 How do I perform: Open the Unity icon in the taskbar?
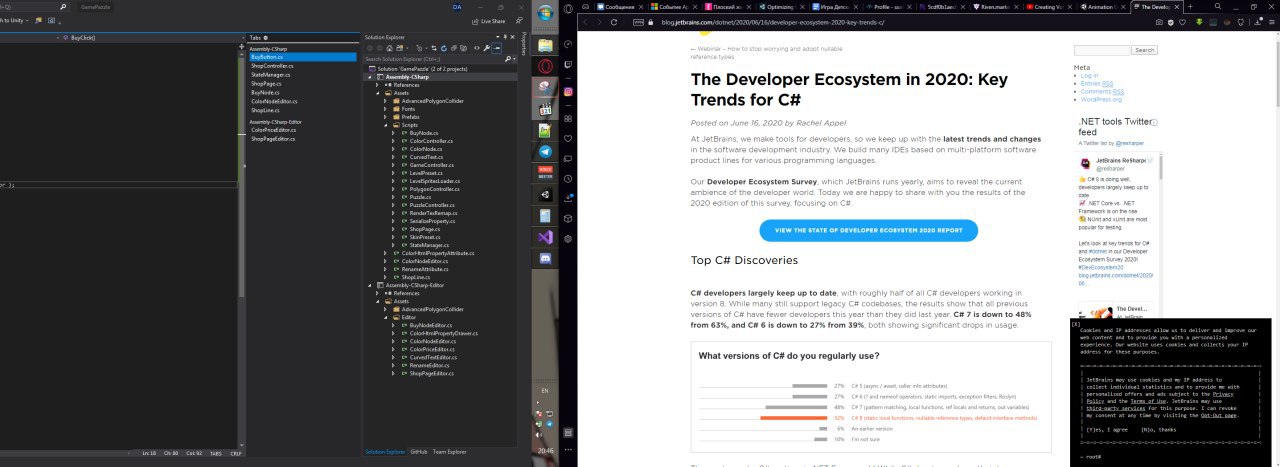coord(545,194)
